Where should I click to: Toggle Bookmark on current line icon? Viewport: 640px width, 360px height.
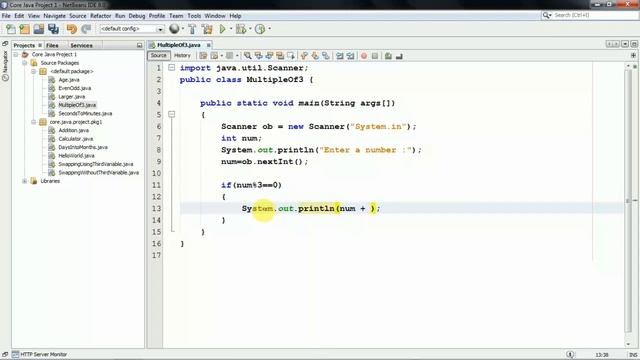(326, 56)
